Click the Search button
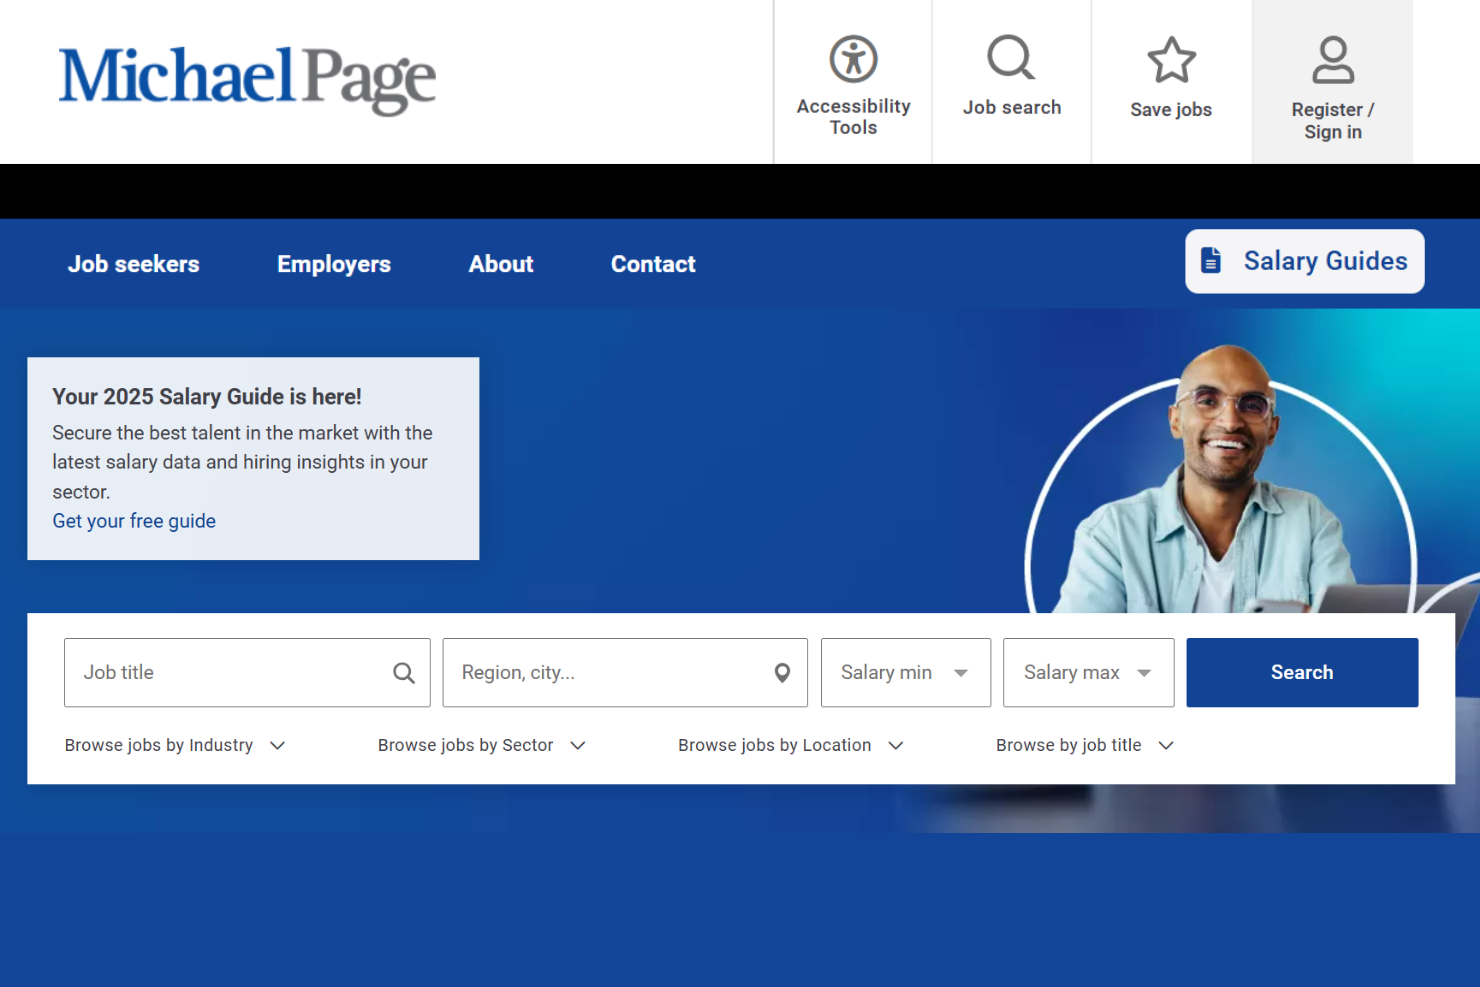1480x987 pixels. (x=1301, y=673)
